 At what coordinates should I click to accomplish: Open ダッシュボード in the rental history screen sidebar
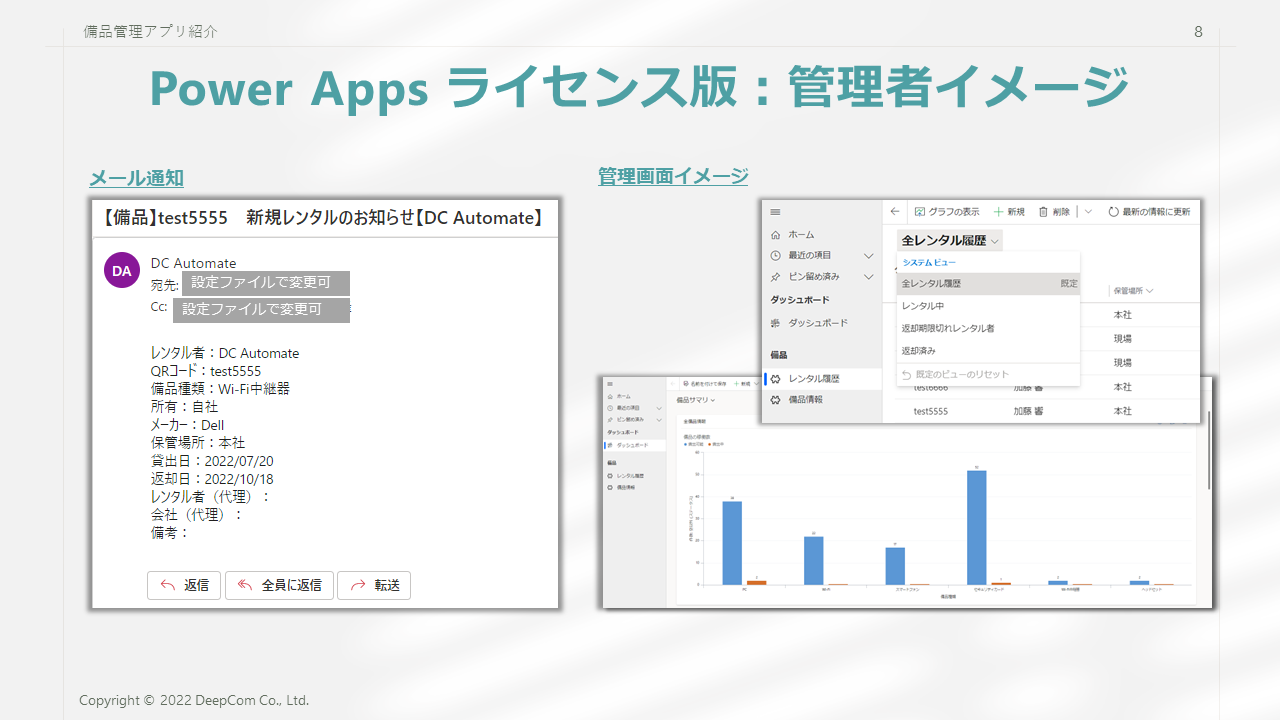coord(817,323)
